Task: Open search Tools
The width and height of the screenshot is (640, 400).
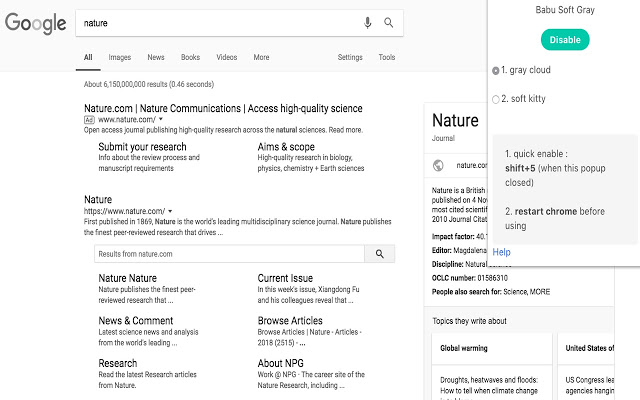Action: pyautogui.click(x=387, y=57)
